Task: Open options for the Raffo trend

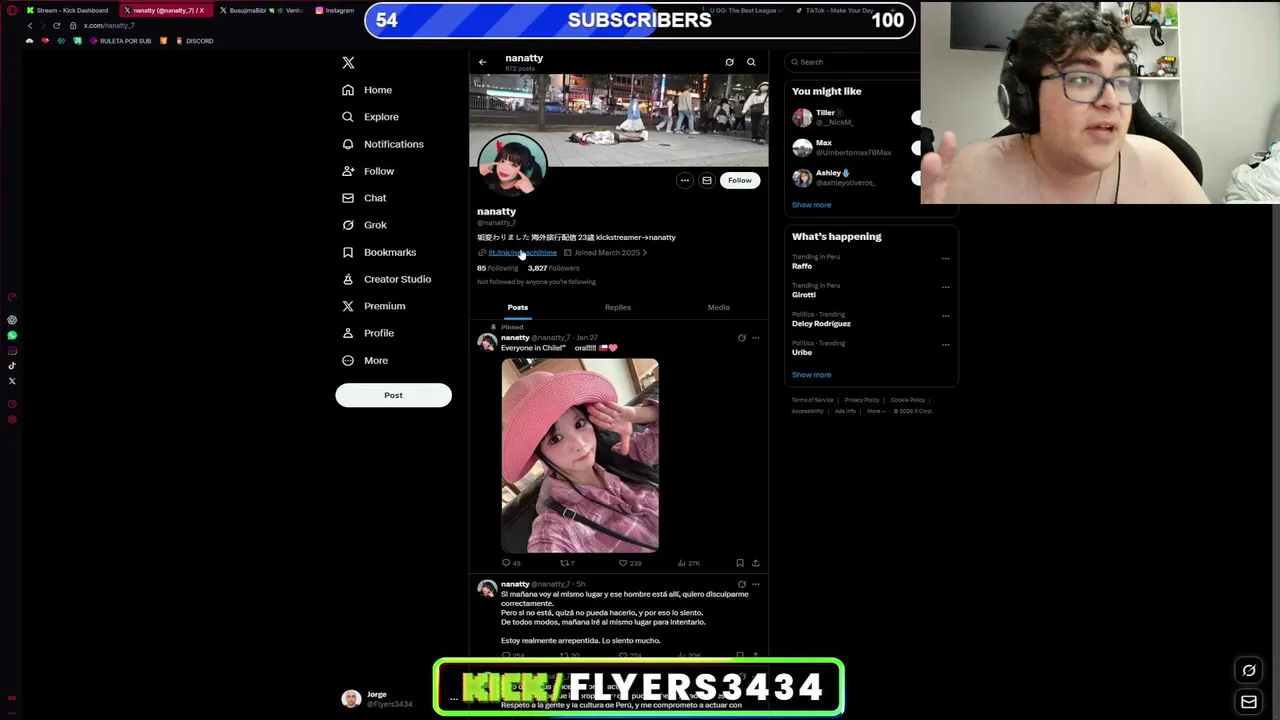Action: coord(945,258)
